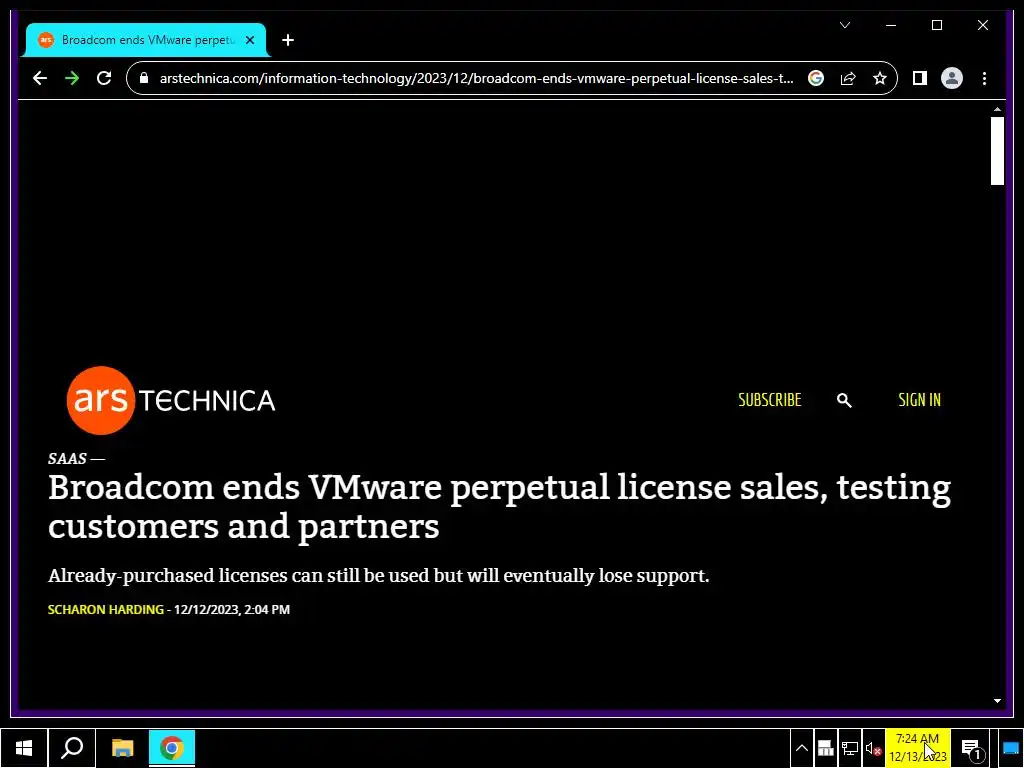Focus the arstechnica.com address bar
This screenshot has width=1024, height=768.
477,78
